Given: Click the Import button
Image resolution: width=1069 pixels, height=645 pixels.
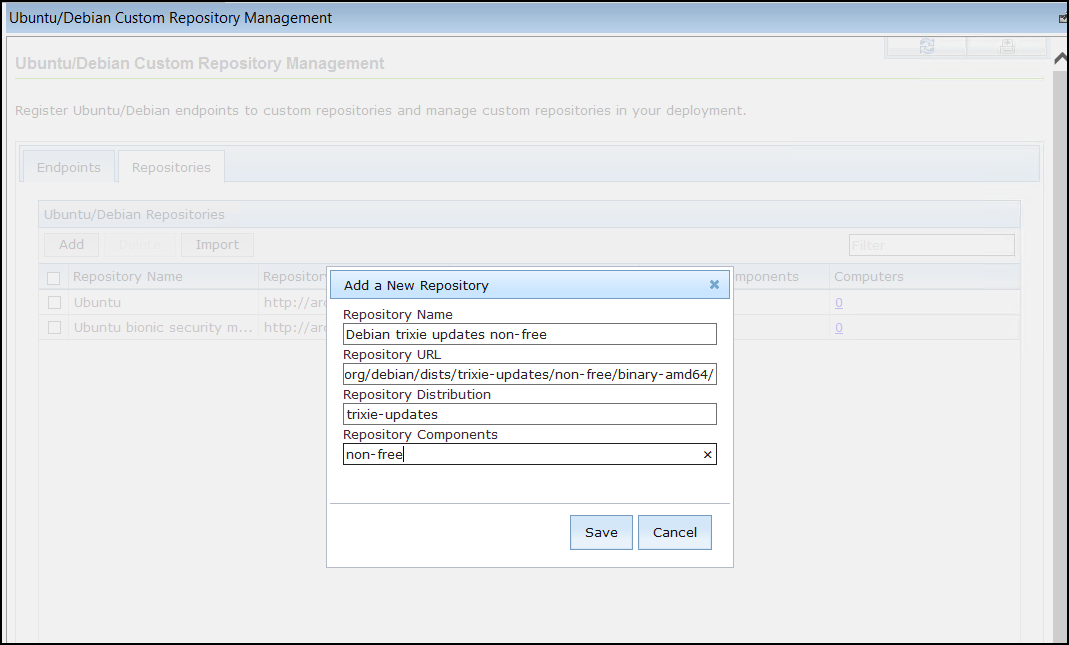Looking at the screenshot, I should point(217,245).
